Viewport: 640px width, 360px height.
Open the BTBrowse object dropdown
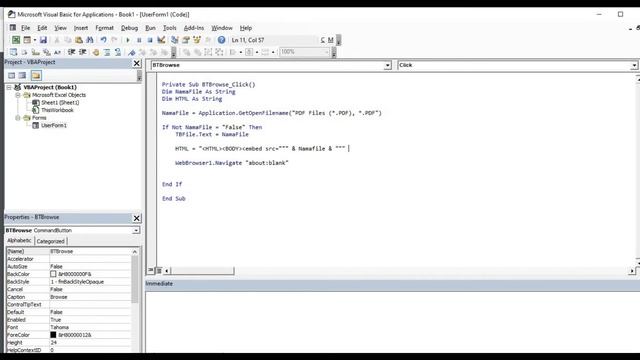pos(387,65)
